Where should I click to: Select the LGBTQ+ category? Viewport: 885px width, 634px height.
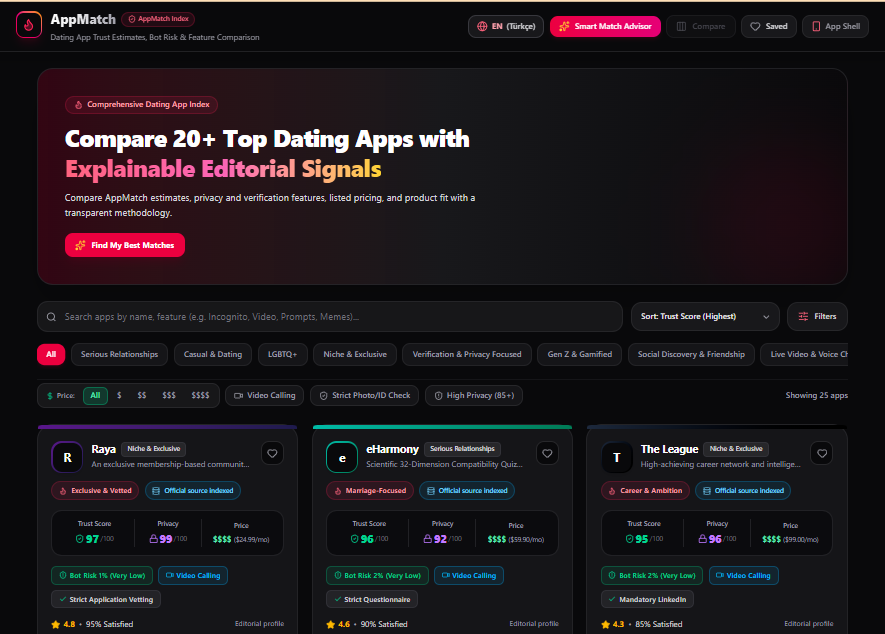coord(282,355)
